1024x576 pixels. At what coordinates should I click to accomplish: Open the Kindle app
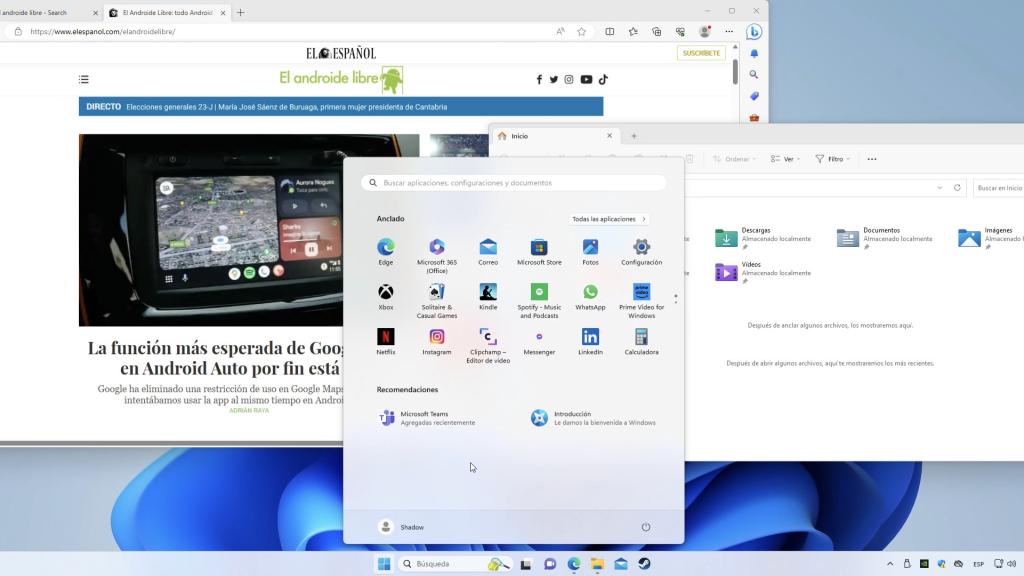[488, 296]
